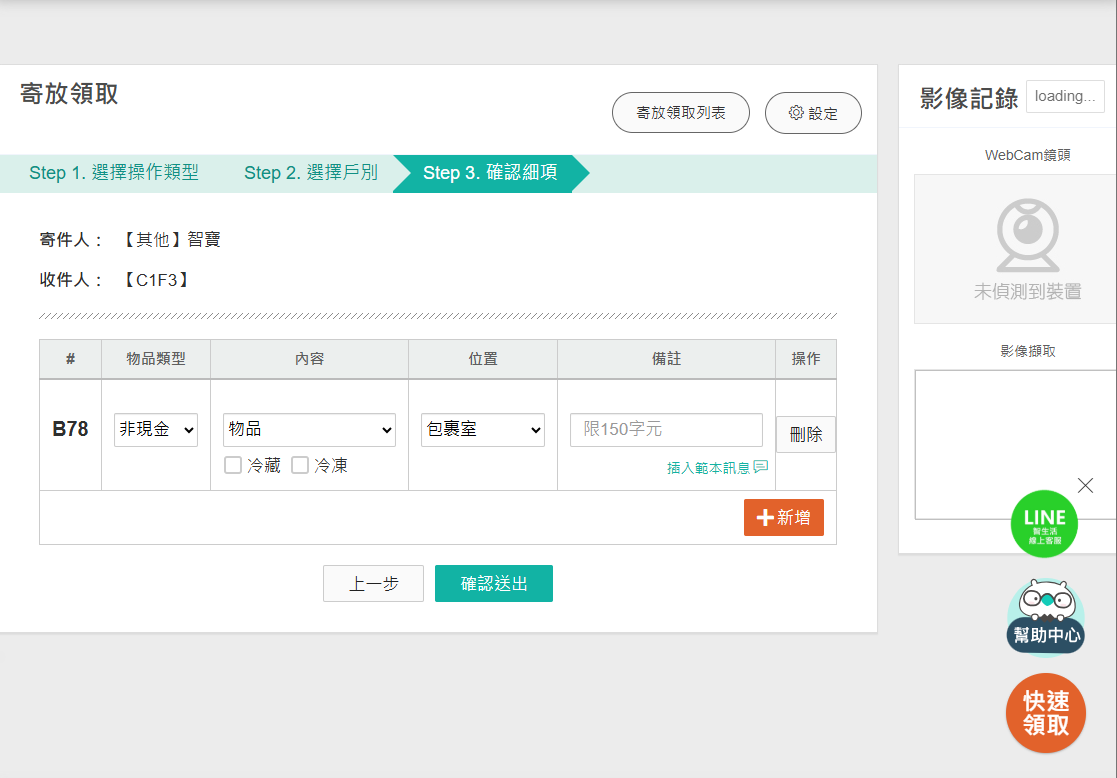This screenshot has height=778, width=1117.
Task: Select Step 3. 確認細項 tab
Action: pyautogui.click(x=489, y=173)
